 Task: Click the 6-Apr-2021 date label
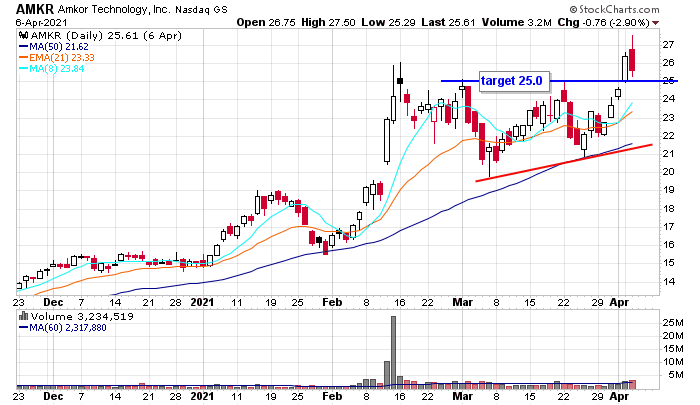41,23
